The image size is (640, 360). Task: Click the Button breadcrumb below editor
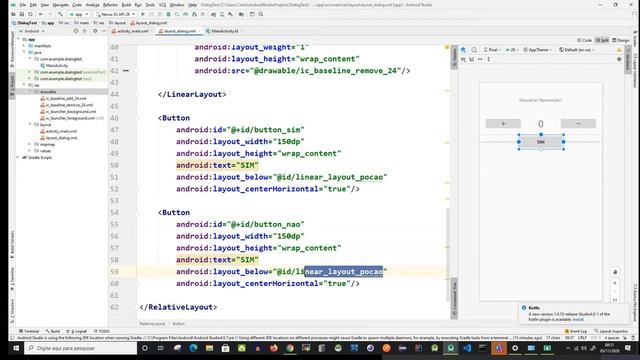tap(178, 324)
